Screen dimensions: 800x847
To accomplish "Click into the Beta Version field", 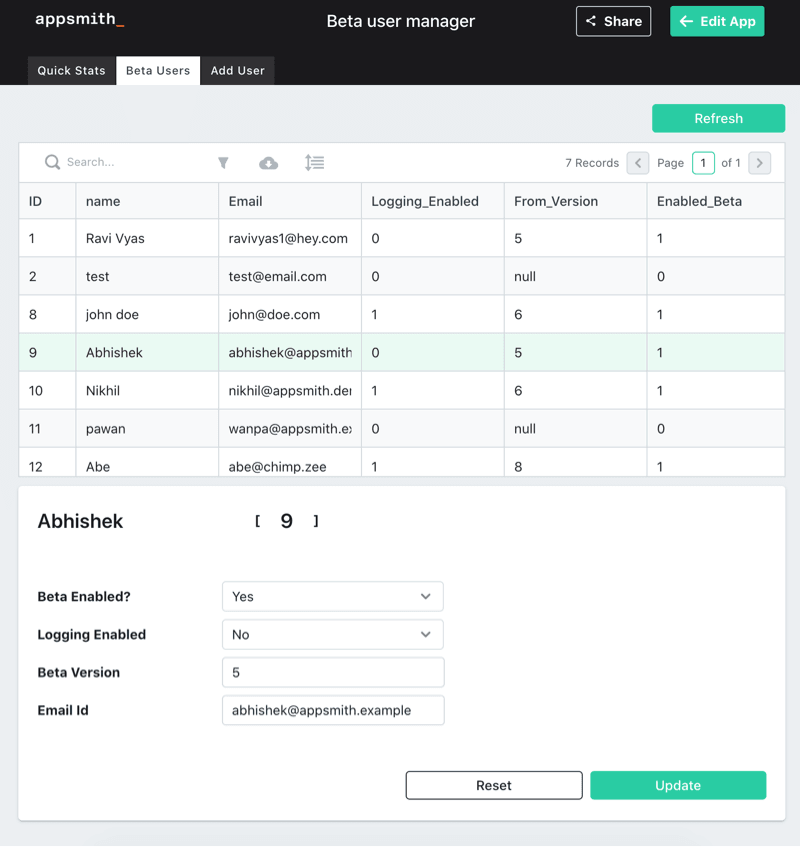I will pos(332,672).
